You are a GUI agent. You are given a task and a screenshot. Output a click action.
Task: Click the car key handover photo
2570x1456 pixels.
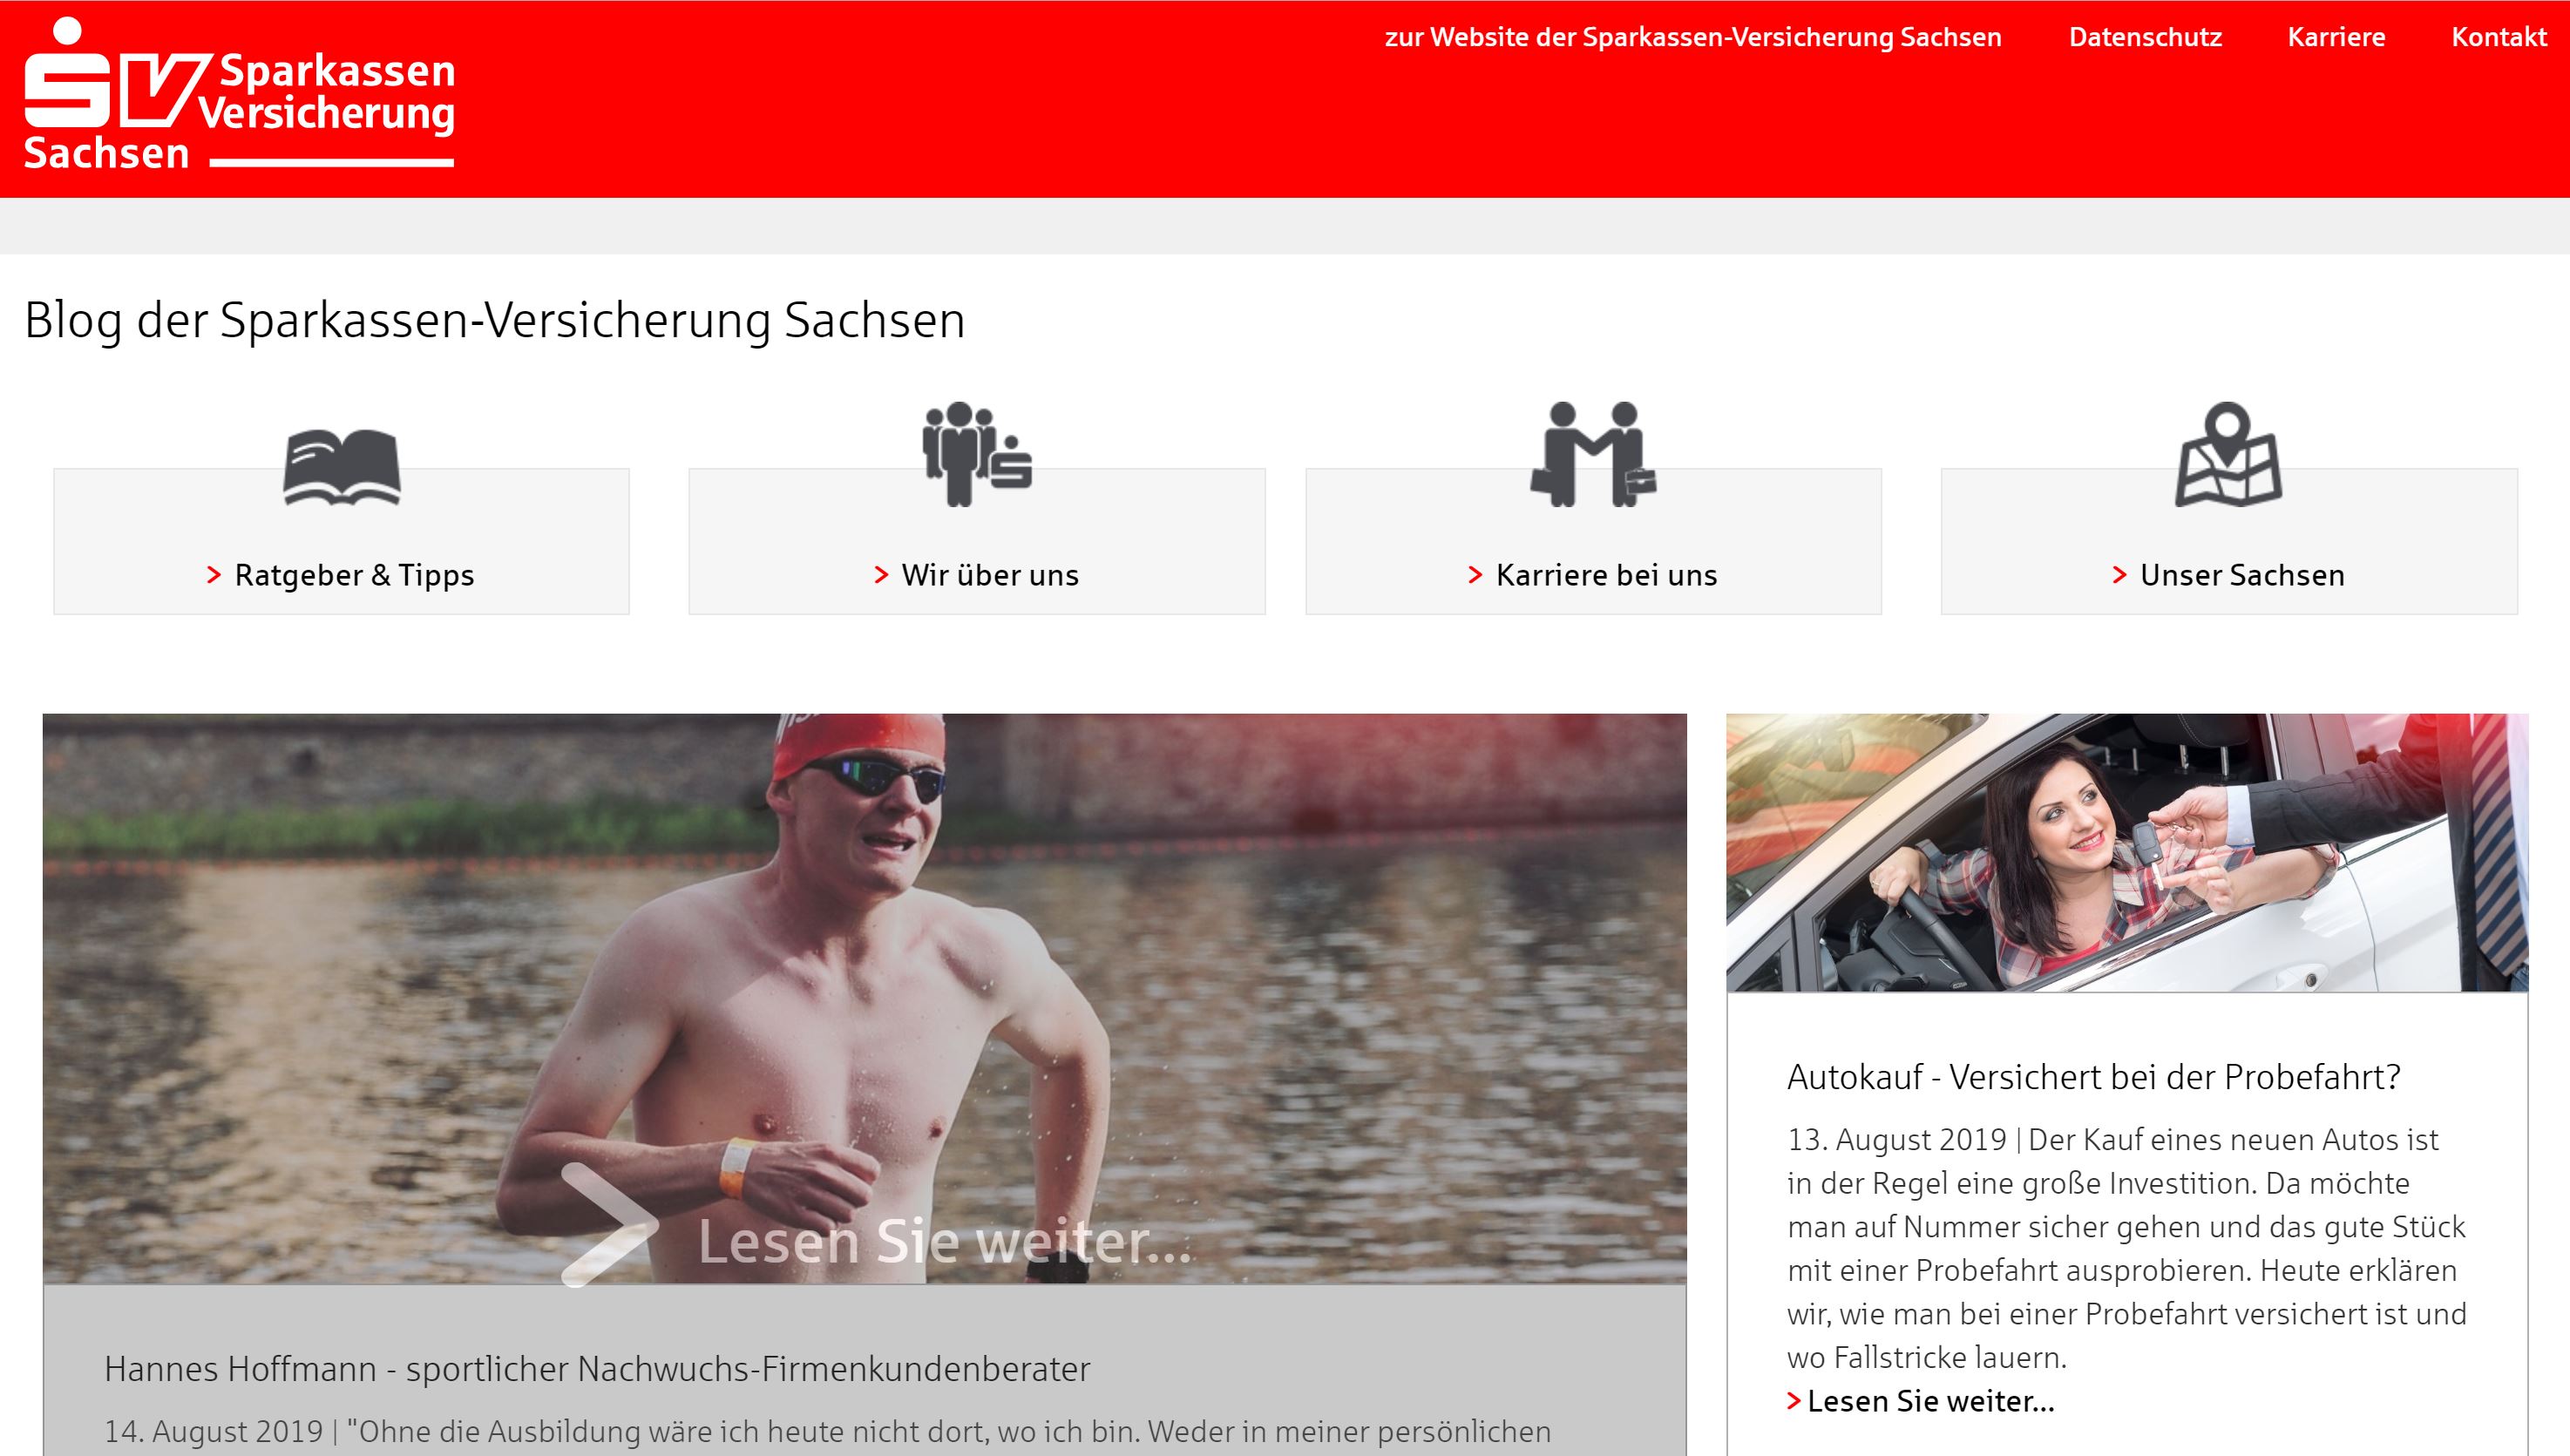click(2127, 852)
